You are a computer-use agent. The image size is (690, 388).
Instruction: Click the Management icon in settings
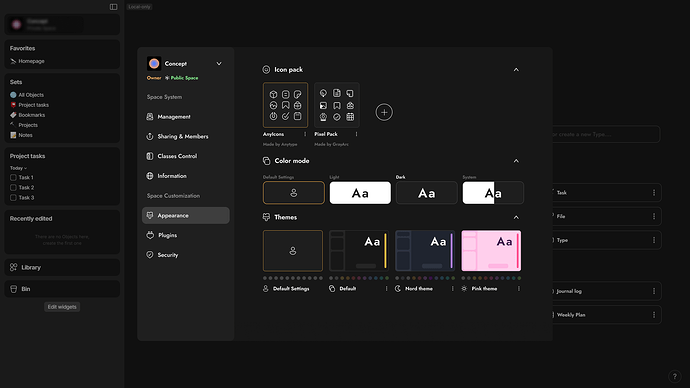pos(150,117)
